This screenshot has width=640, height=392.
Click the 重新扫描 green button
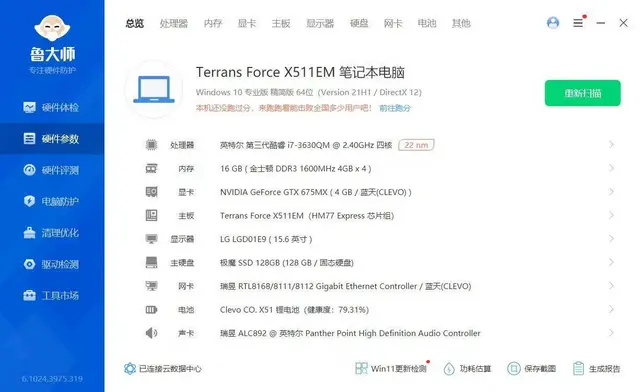pos(582,93)
